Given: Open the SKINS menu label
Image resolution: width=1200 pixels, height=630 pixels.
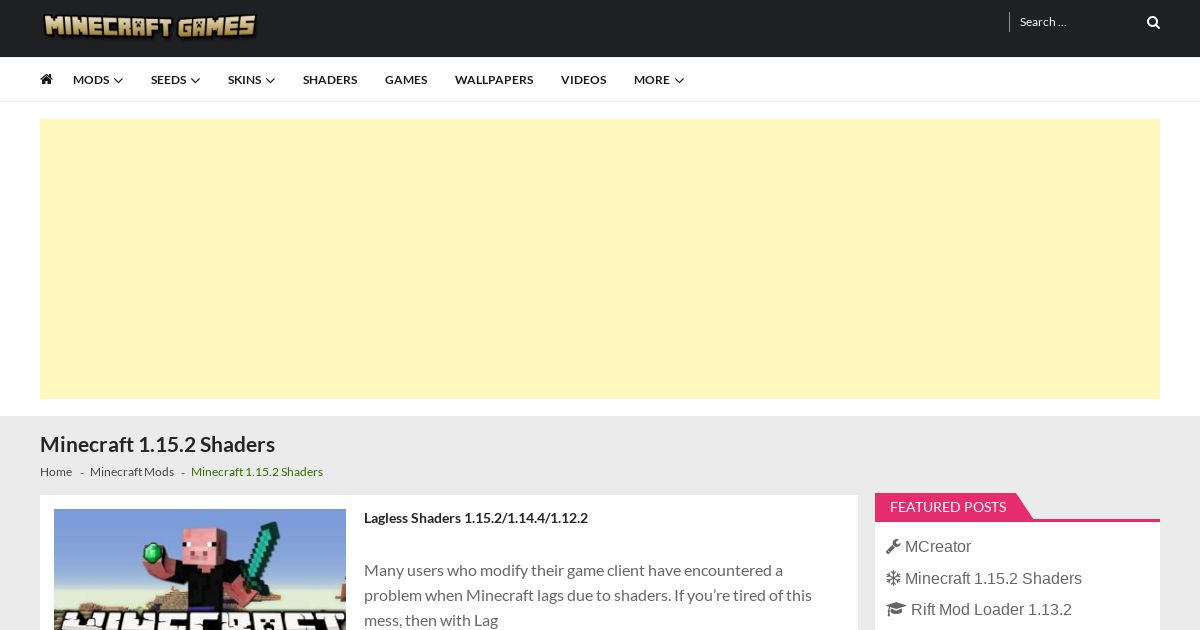Looking at the screenshot, I should coord(244,80).
